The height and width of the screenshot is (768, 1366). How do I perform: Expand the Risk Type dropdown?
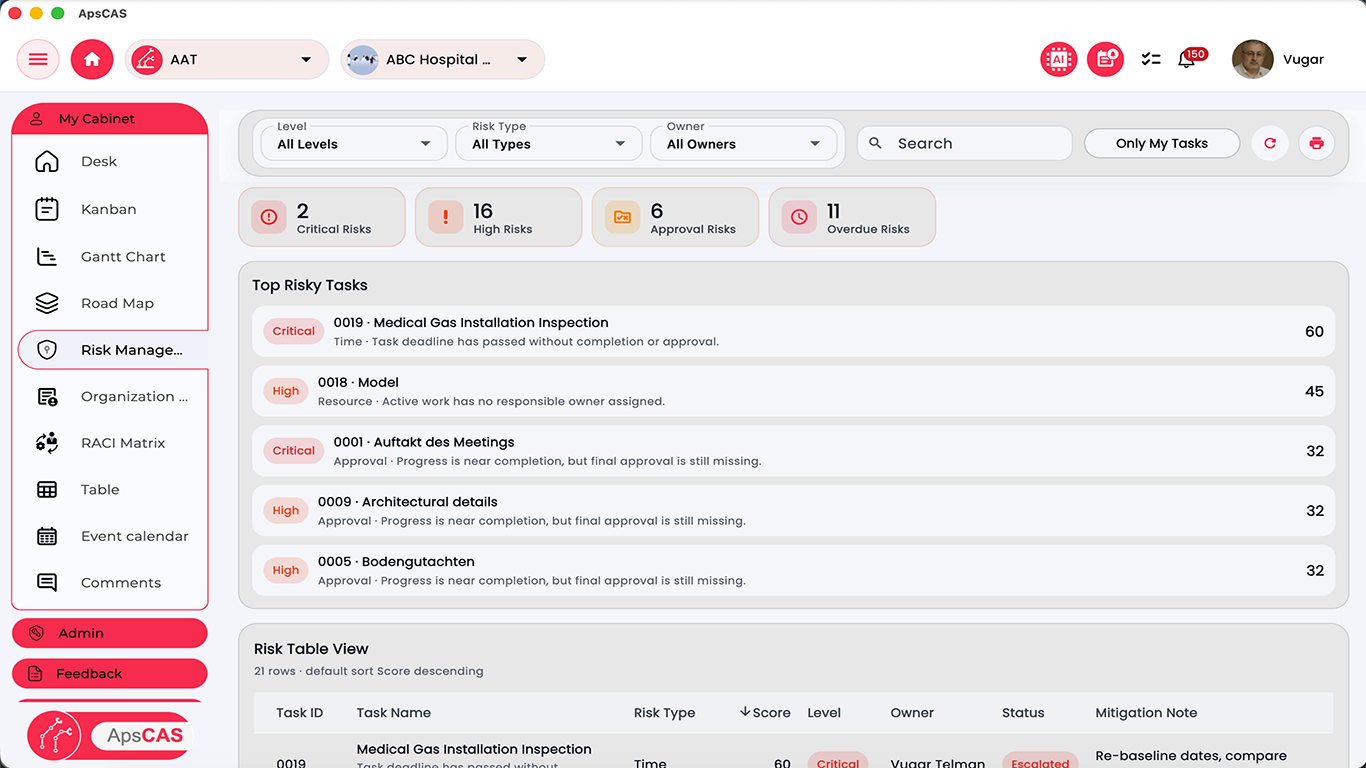(x=548, y=143)
